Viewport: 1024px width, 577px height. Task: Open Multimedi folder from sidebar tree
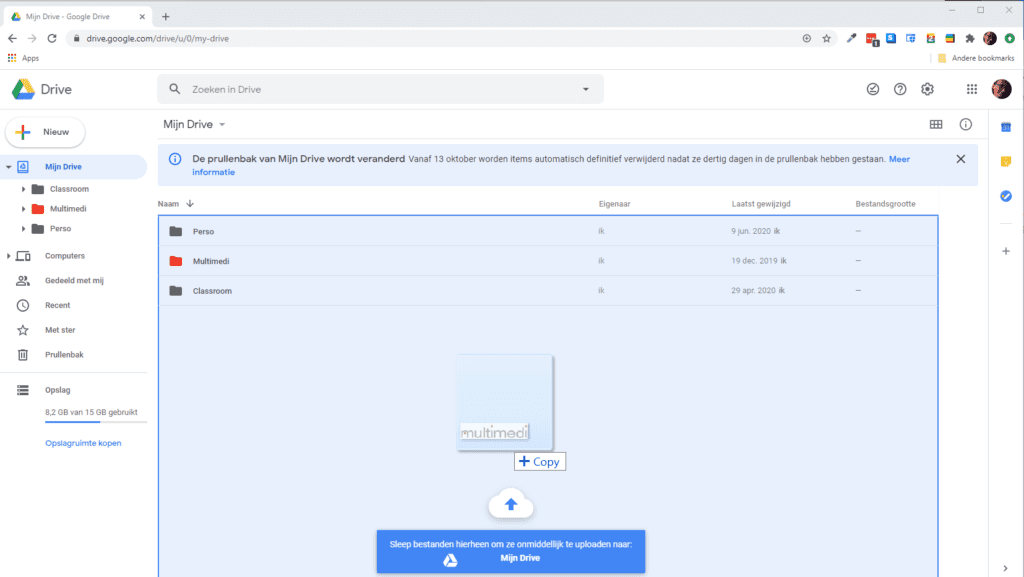tap(68, 209)
